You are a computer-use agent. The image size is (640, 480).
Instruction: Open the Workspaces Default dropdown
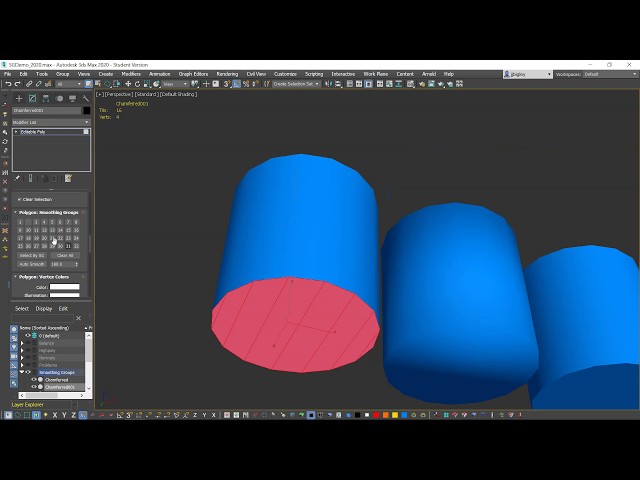(x=610, y=74)
